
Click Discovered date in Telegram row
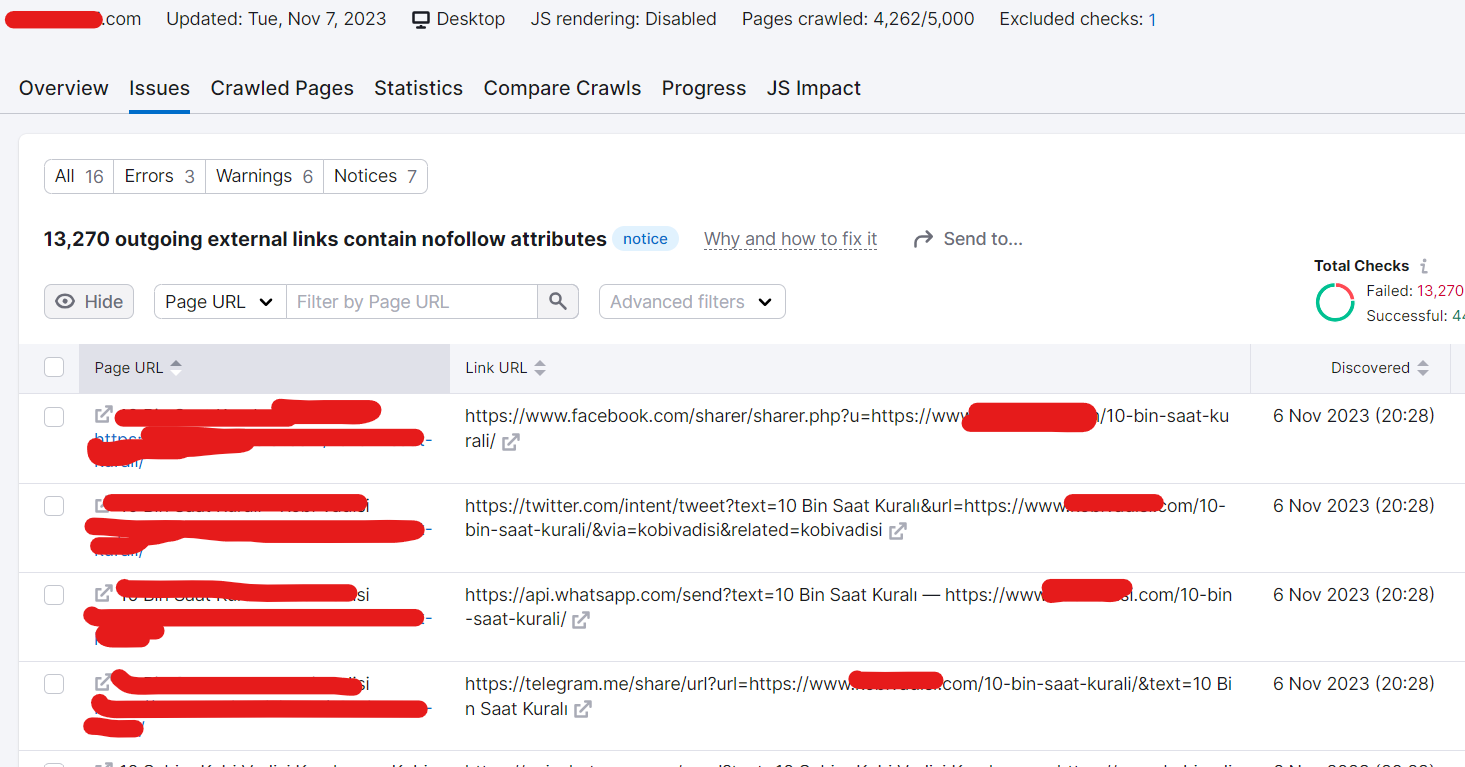point(1354,684)
